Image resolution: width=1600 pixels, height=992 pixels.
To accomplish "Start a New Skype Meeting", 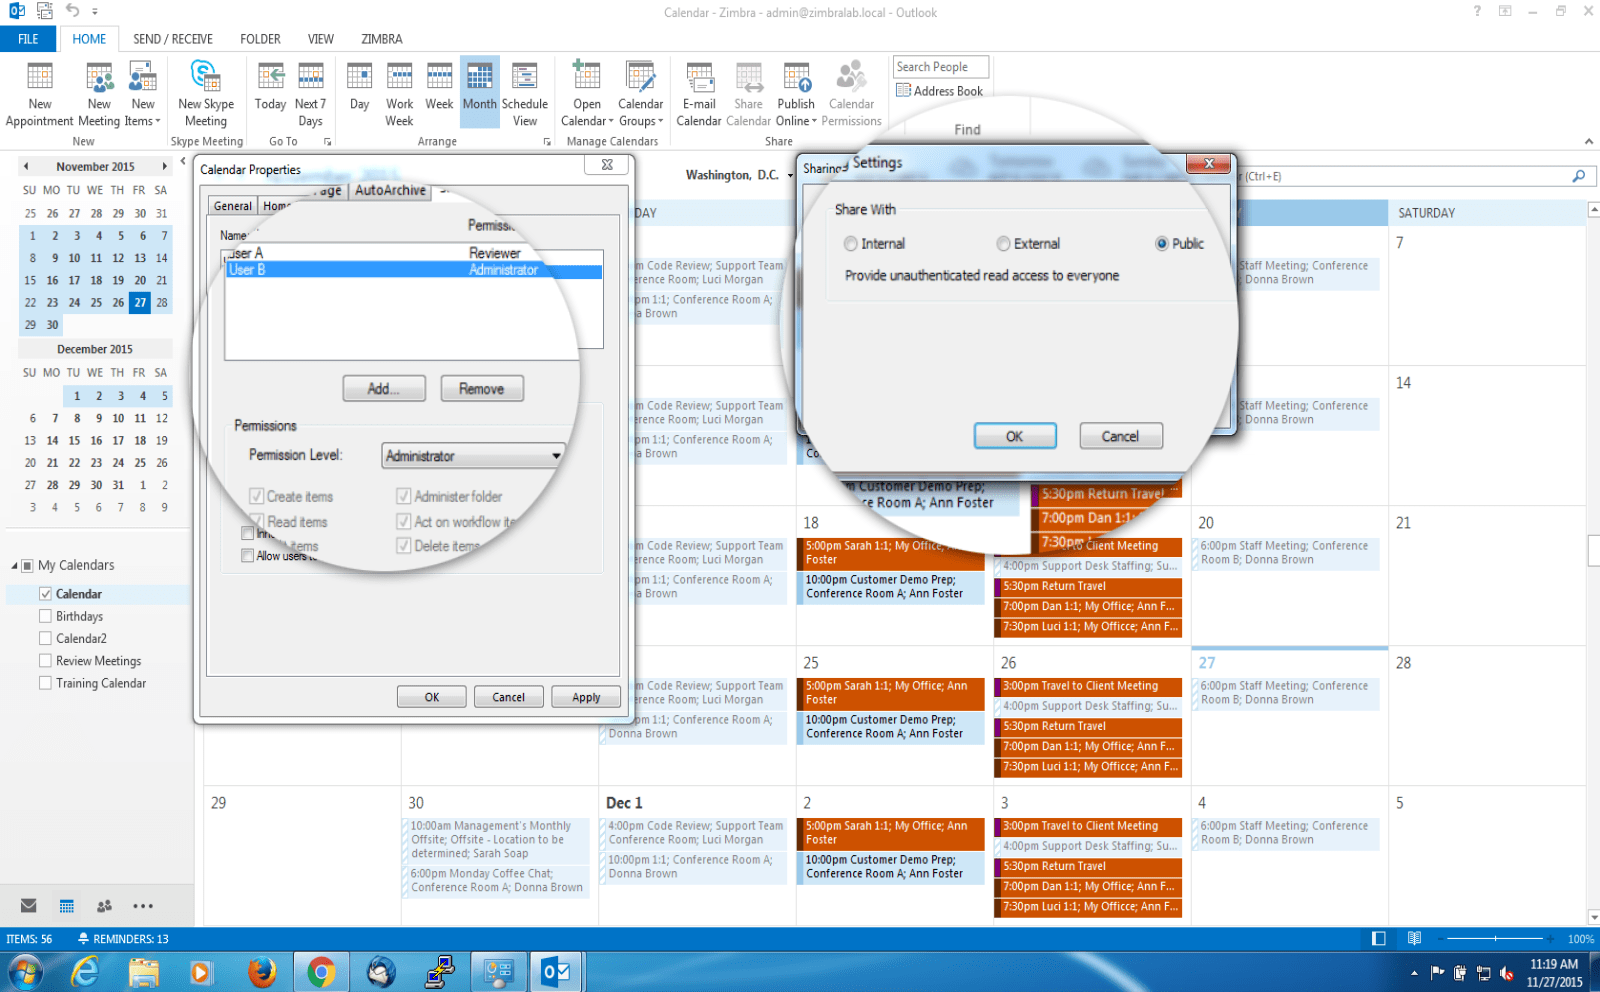I will click(x=206, y=94).
